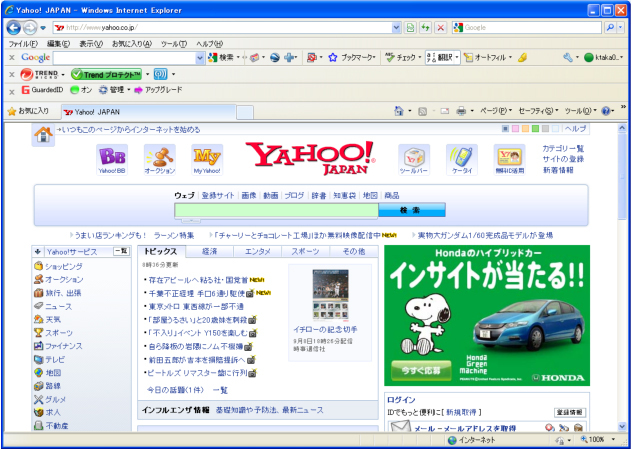Open the 表示(V) menu

(x=91, y=44)
